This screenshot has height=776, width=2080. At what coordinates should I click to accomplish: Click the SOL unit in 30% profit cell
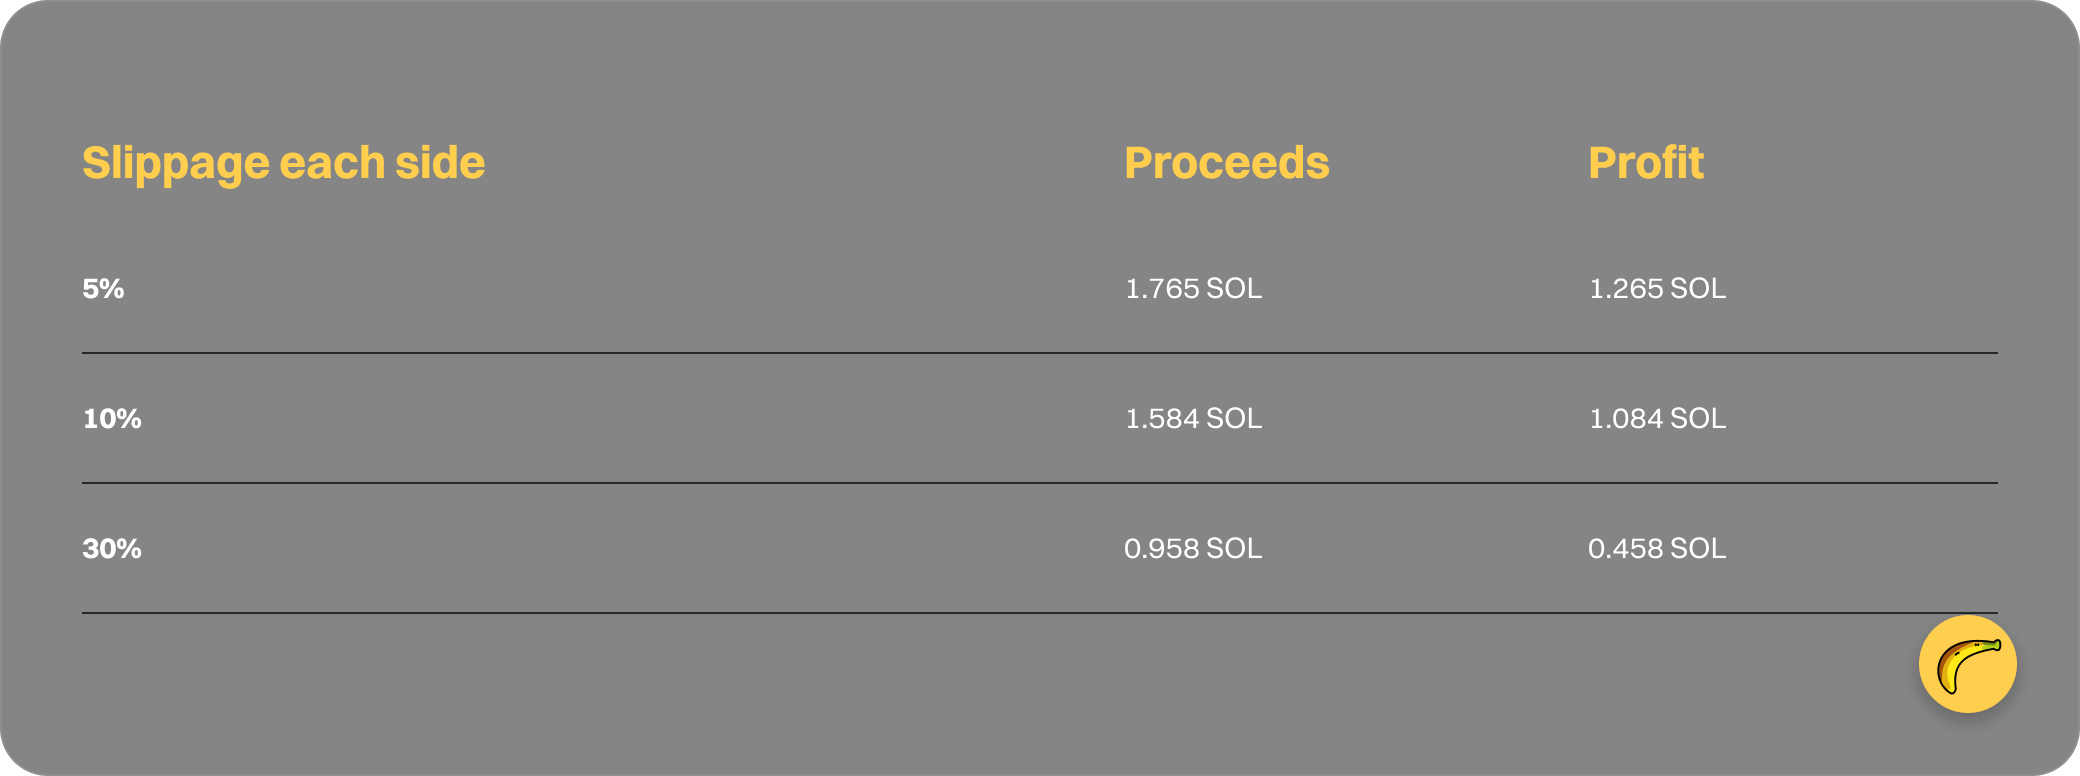[1698, 549]
